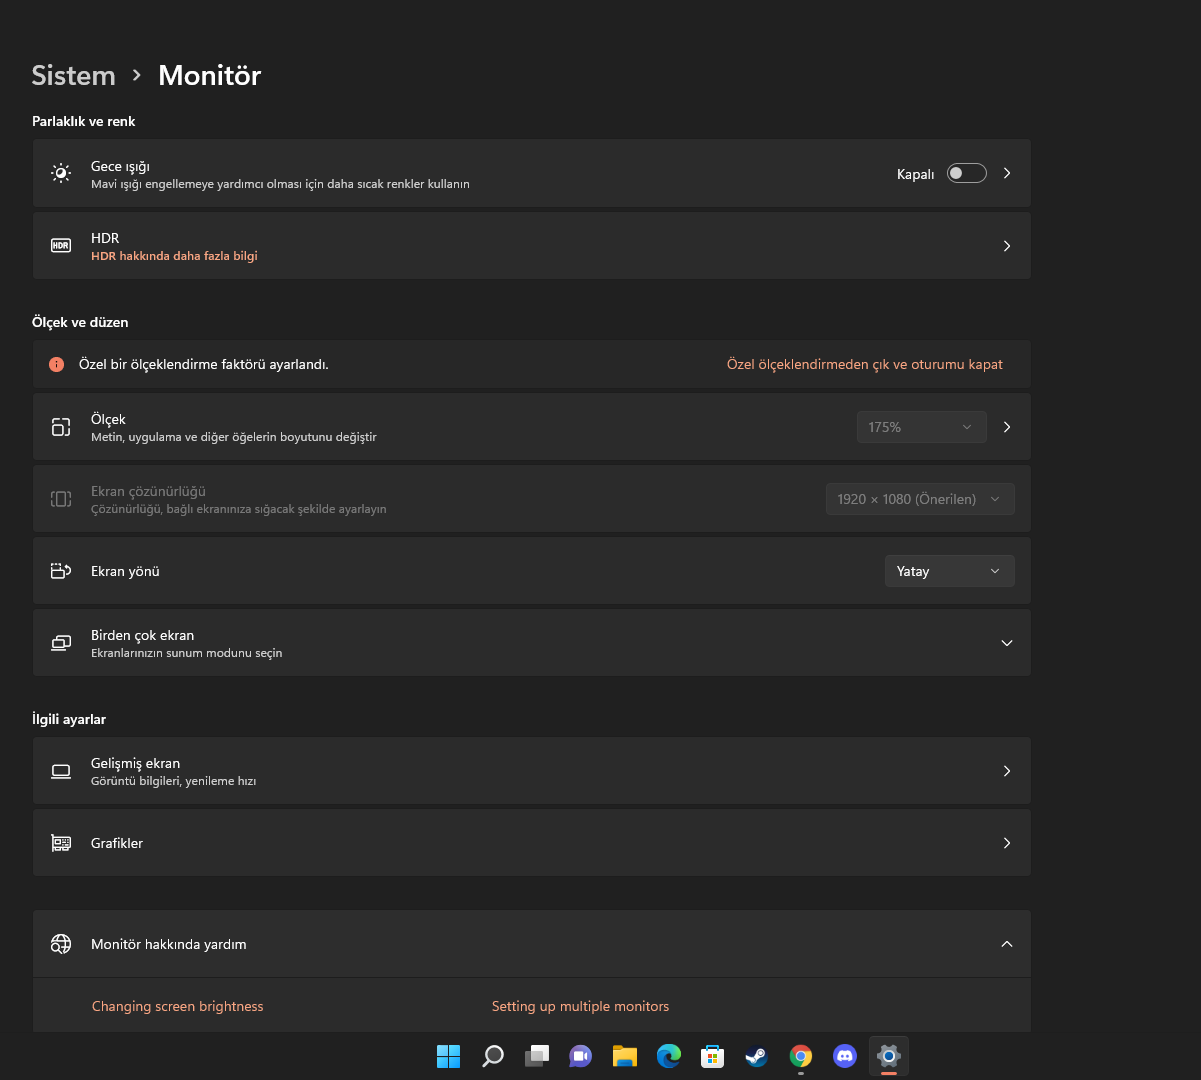Open the Changing screen brightness help link
This screenshot has height=1080, width=1201.
click(x=178, y=1006)
